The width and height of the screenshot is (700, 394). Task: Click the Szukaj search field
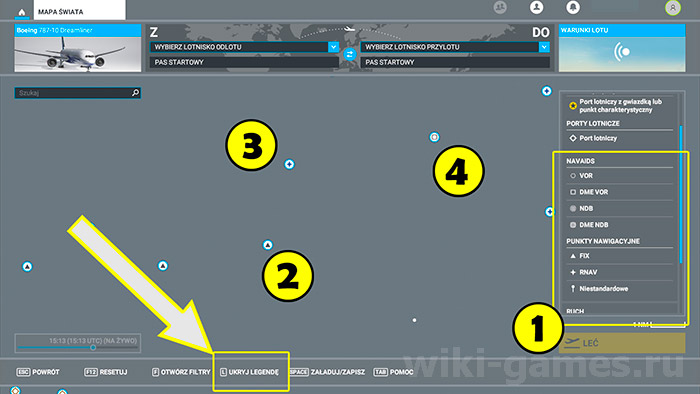pos(78,93)
